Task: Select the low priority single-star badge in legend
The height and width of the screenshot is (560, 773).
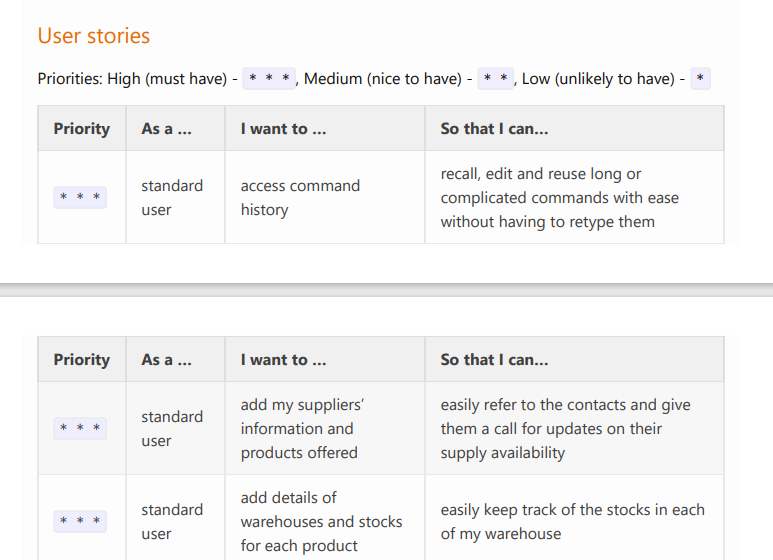Action: pos(701,78)
